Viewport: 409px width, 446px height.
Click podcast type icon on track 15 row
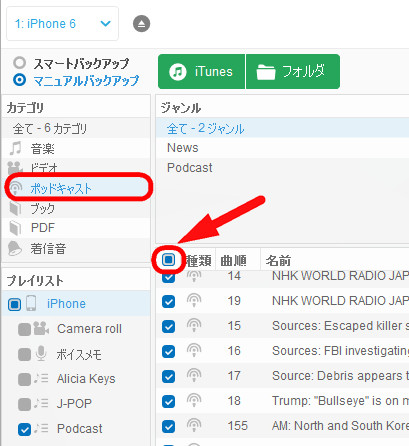point(194,326)
